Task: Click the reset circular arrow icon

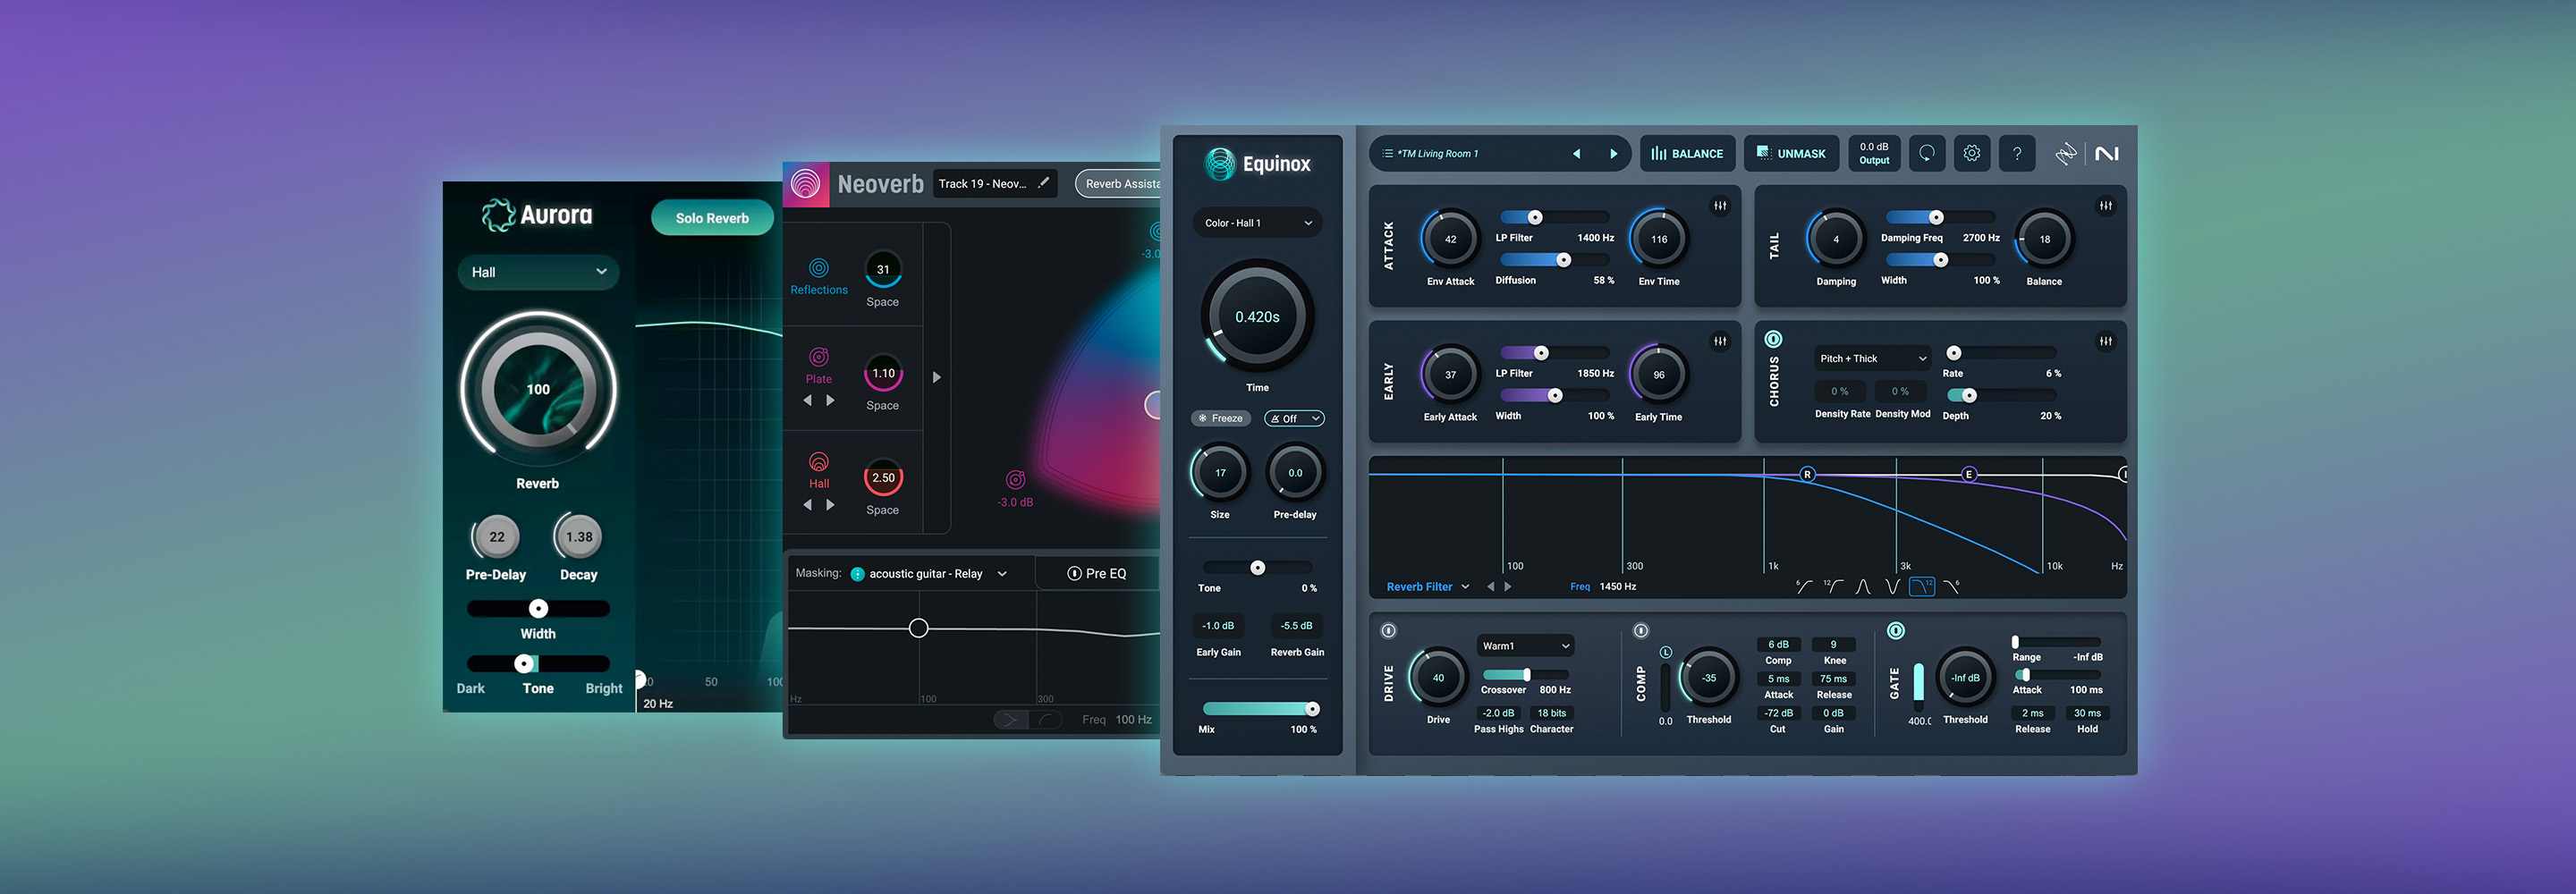Action: 1926,153
